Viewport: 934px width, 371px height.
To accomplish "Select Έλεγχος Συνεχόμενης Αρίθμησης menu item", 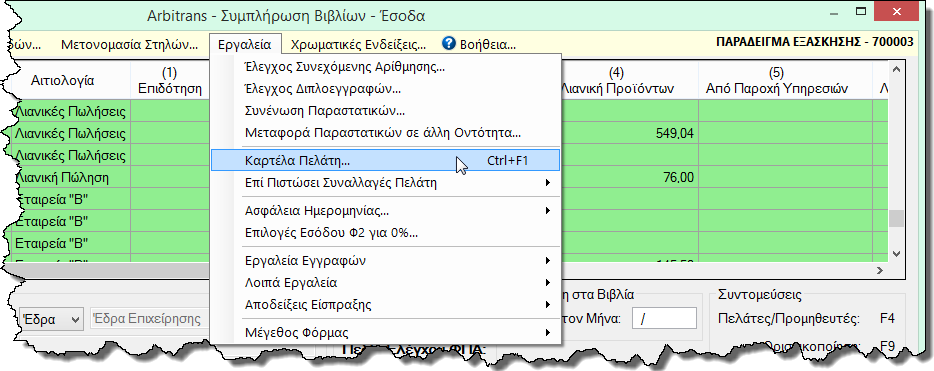I will click(385, 67).
